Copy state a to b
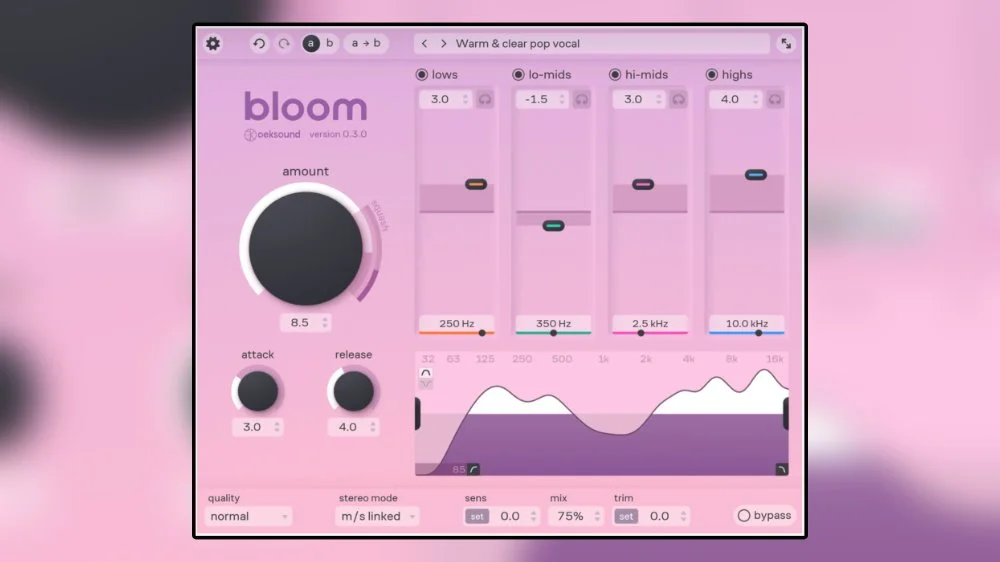 point(366,43)
